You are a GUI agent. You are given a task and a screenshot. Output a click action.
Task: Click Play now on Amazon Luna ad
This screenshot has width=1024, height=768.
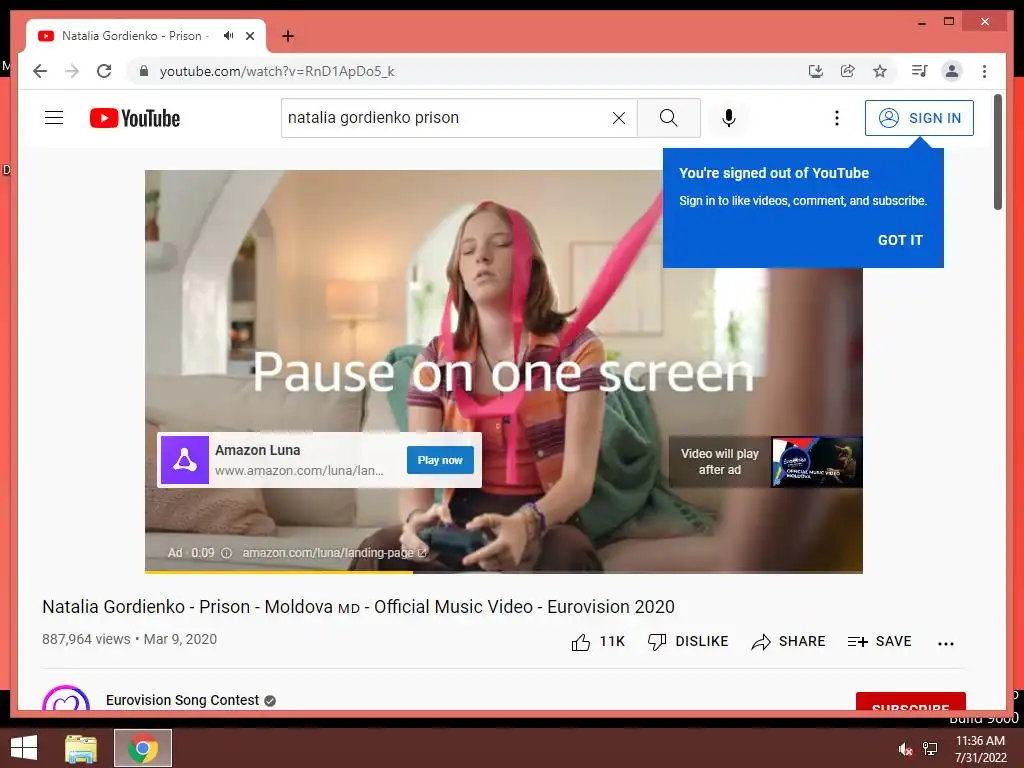coord(440,460)
